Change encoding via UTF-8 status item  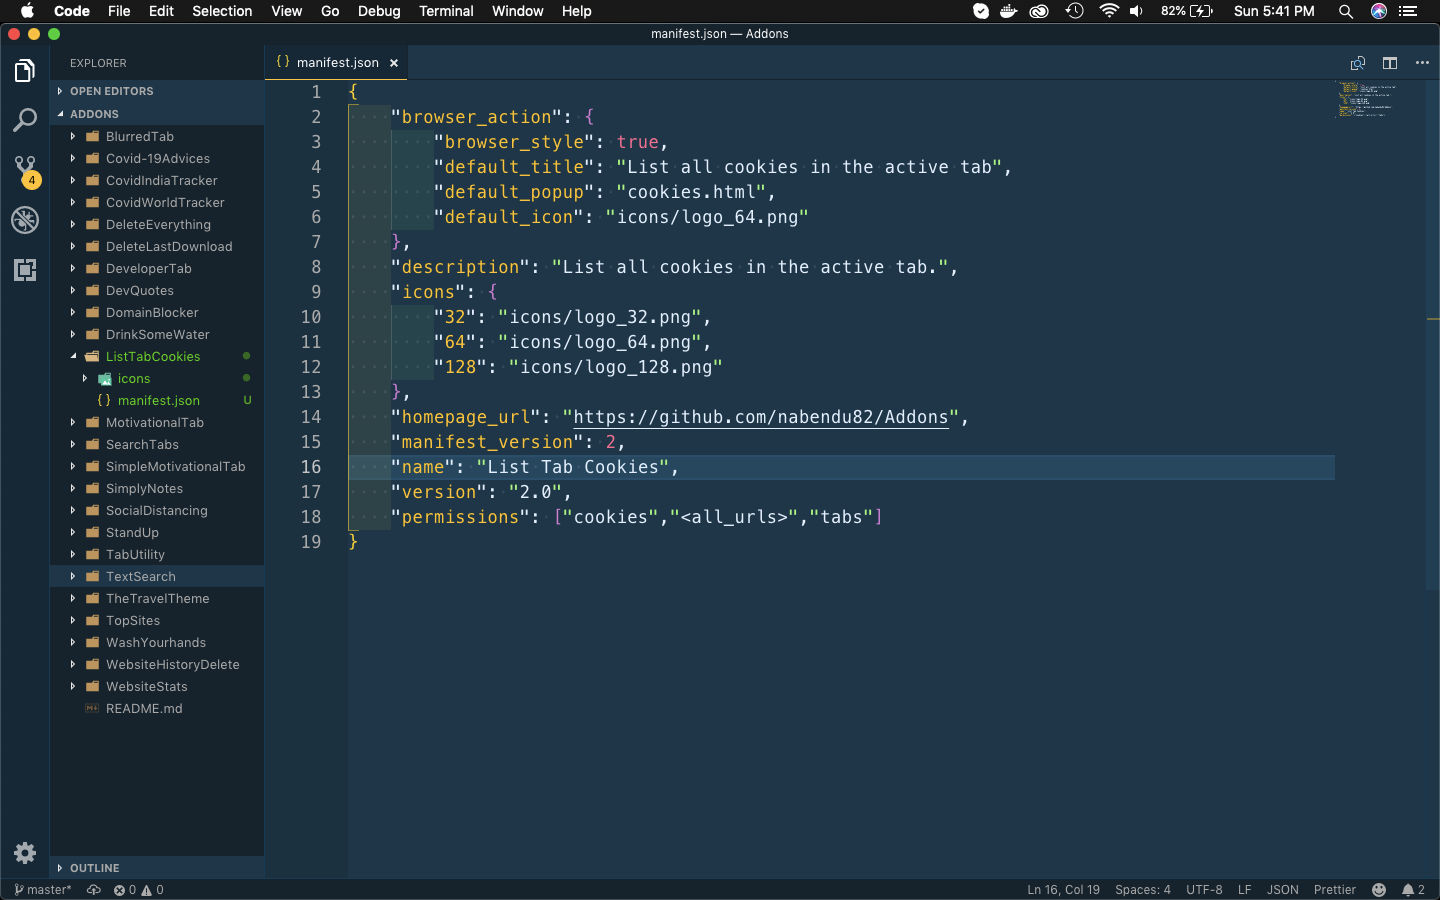tap(1204, 890)
